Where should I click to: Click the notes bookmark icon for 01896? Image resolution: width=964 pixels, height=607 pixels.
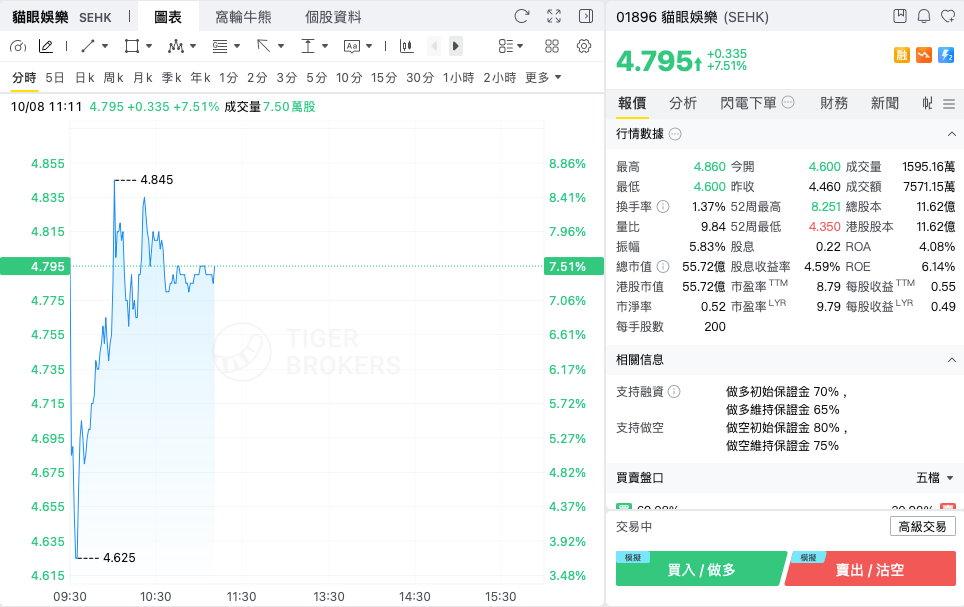(899, 16)
